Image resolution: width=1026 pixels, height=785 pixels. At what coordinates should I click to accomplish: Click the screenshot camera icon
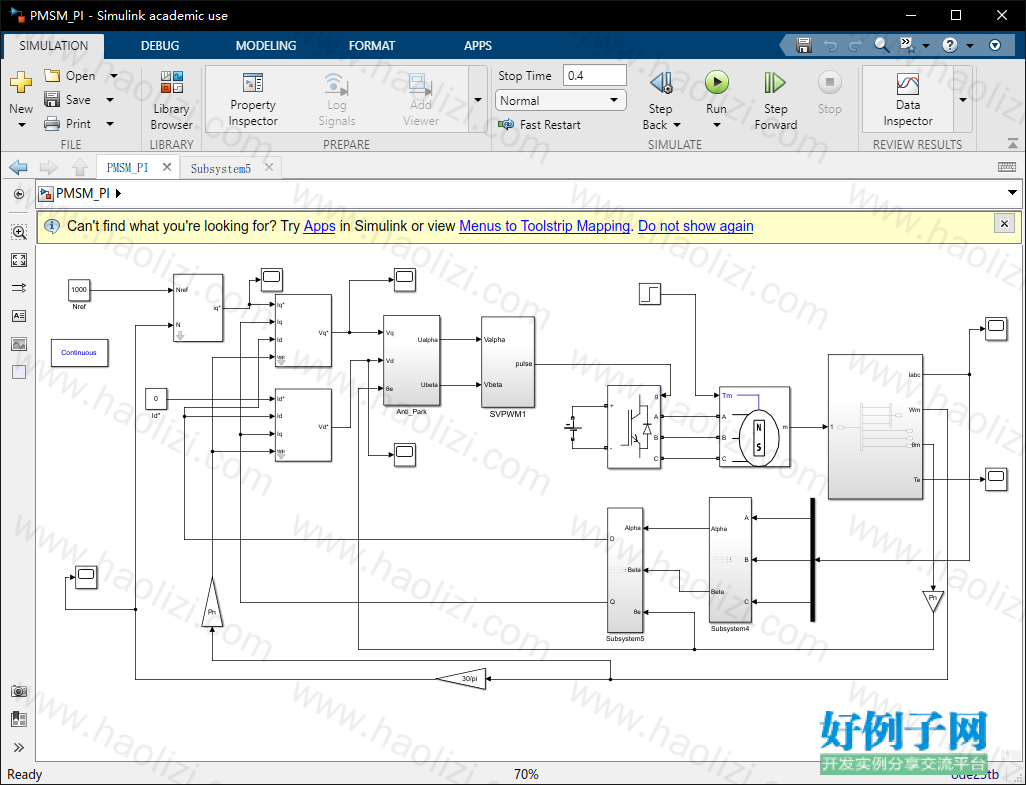click(x=19, y=691)
